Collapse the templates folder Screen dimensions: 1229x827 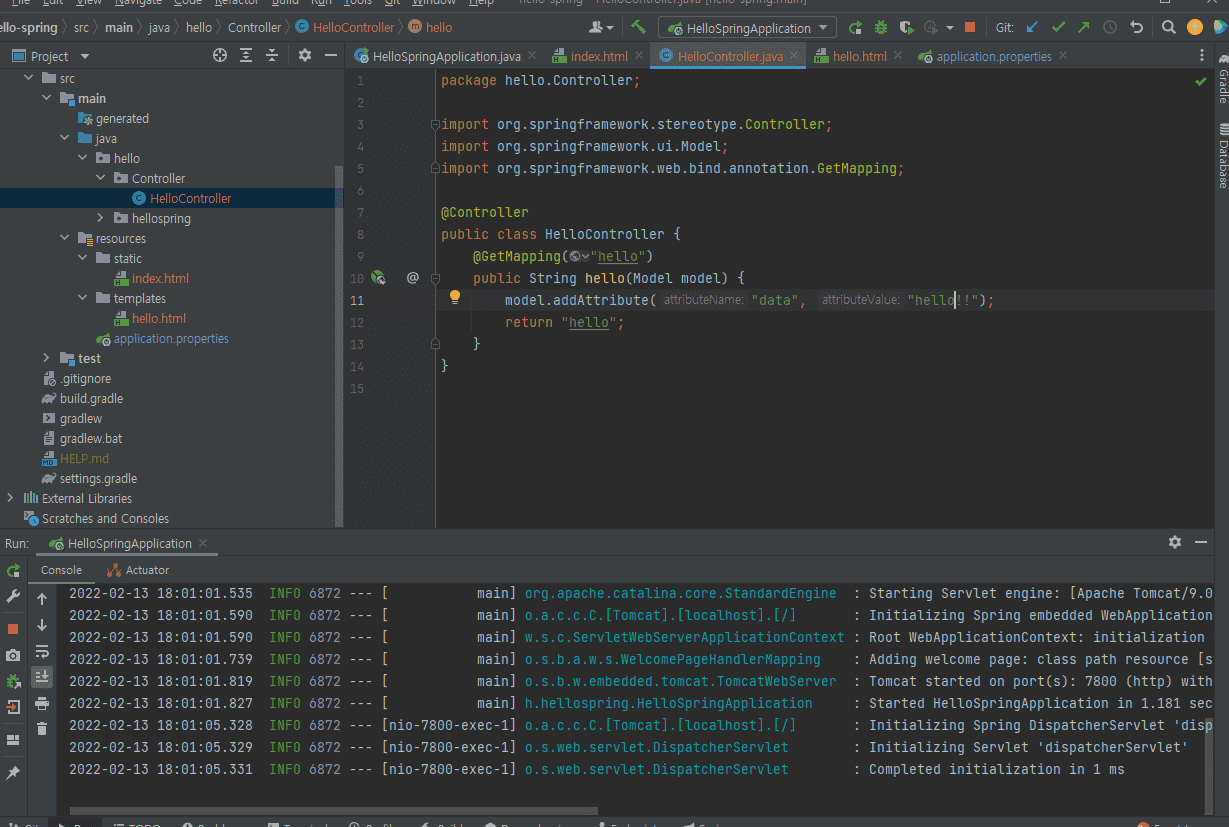[83, 298]
